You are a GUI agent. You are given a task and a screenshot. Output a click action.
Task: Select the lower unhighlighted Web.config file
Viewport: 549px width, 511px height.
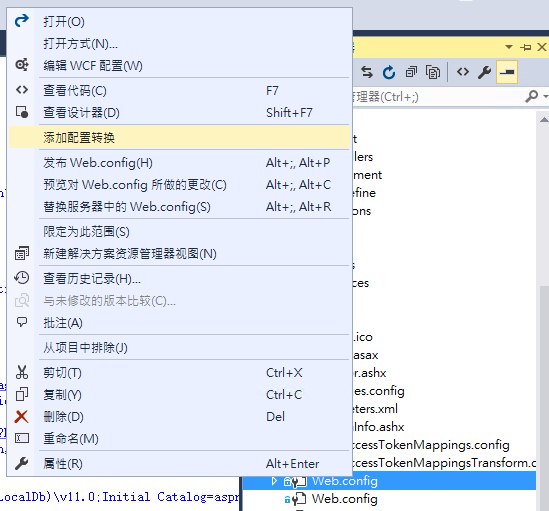click(x=345, y=499)
